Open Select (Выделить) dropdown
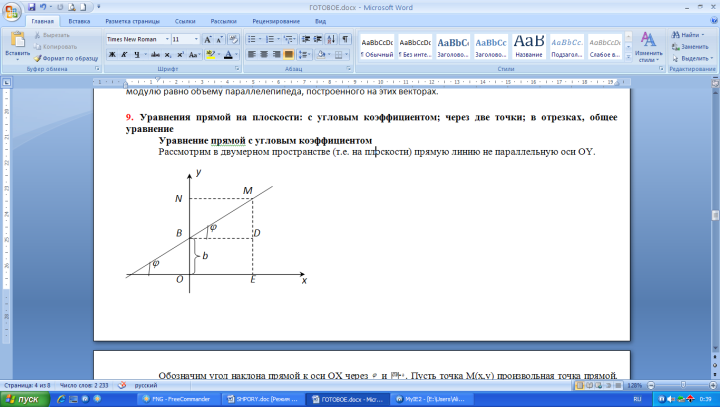Screen dimensions: 720x407 coord(692,58)
